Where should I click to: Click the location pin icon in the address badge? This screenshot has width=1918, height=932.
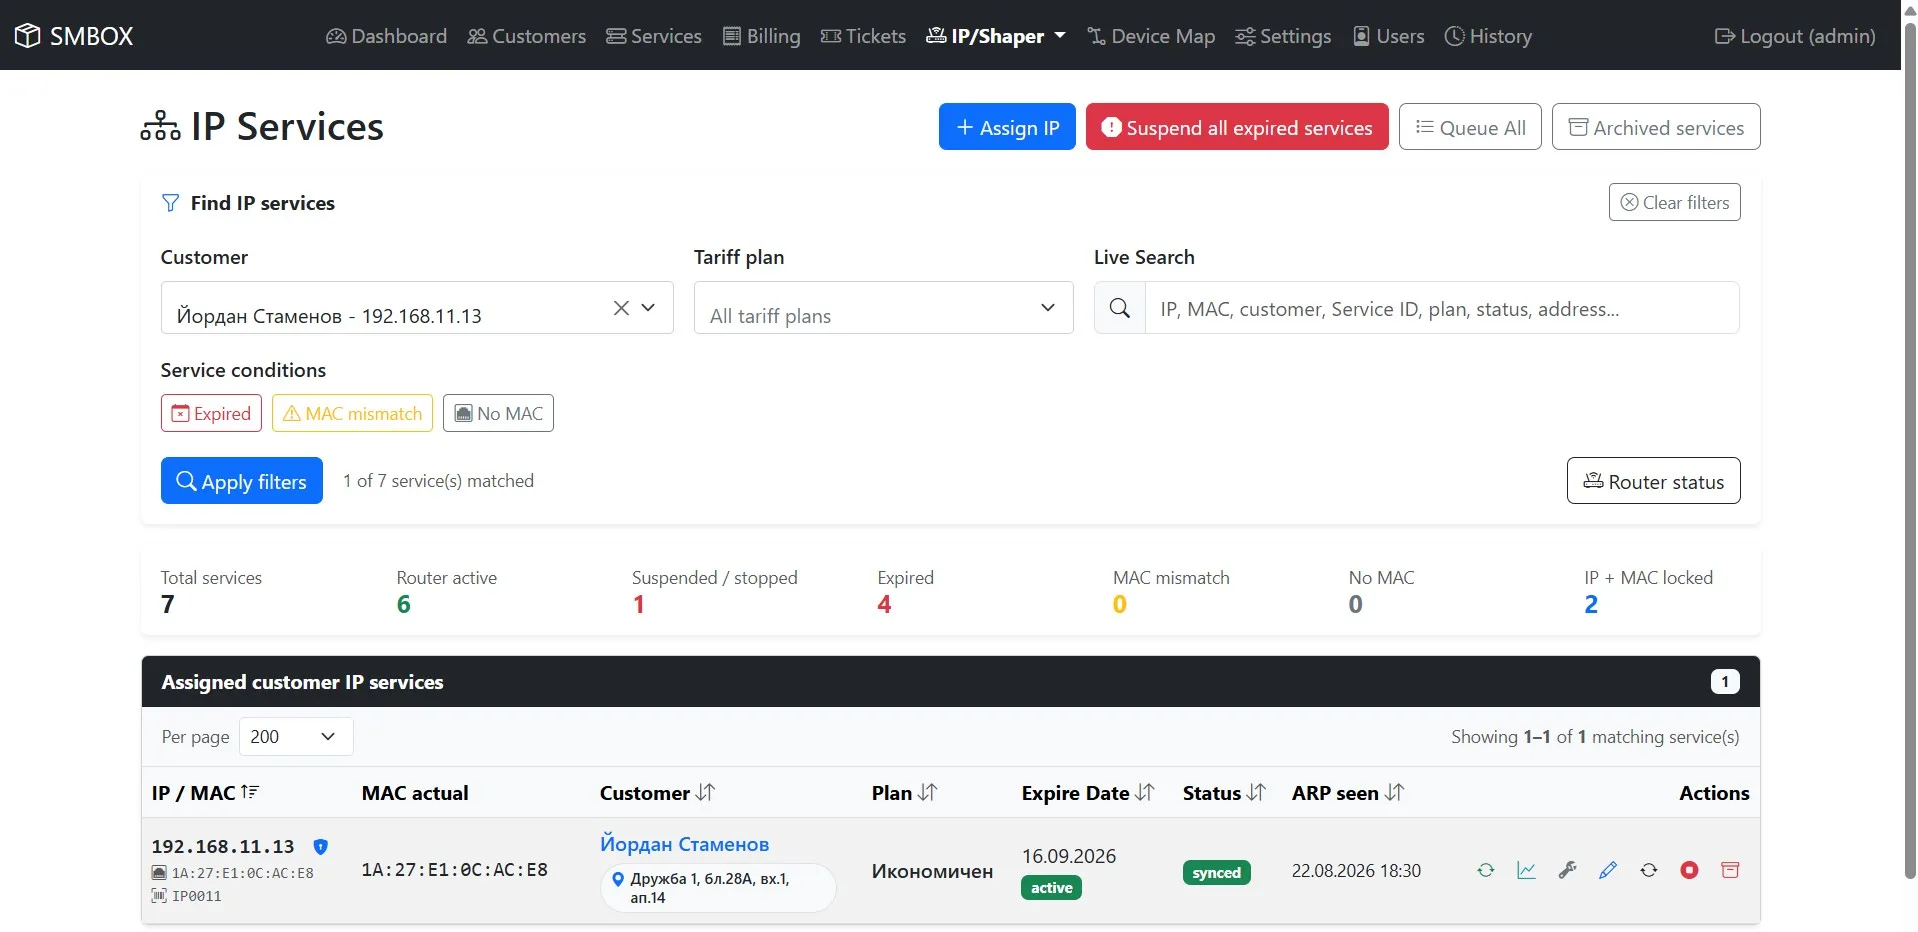(x=618, y=880)
